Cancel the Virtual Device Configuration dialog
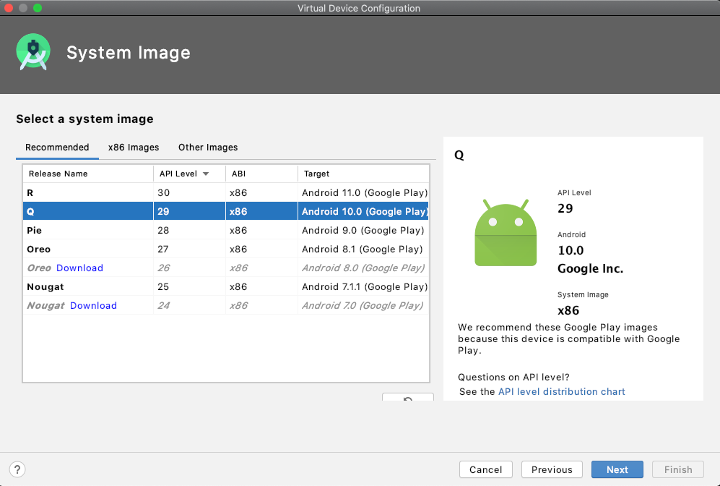Viewport: 720px width, 486px height. (x=485, y=469)
